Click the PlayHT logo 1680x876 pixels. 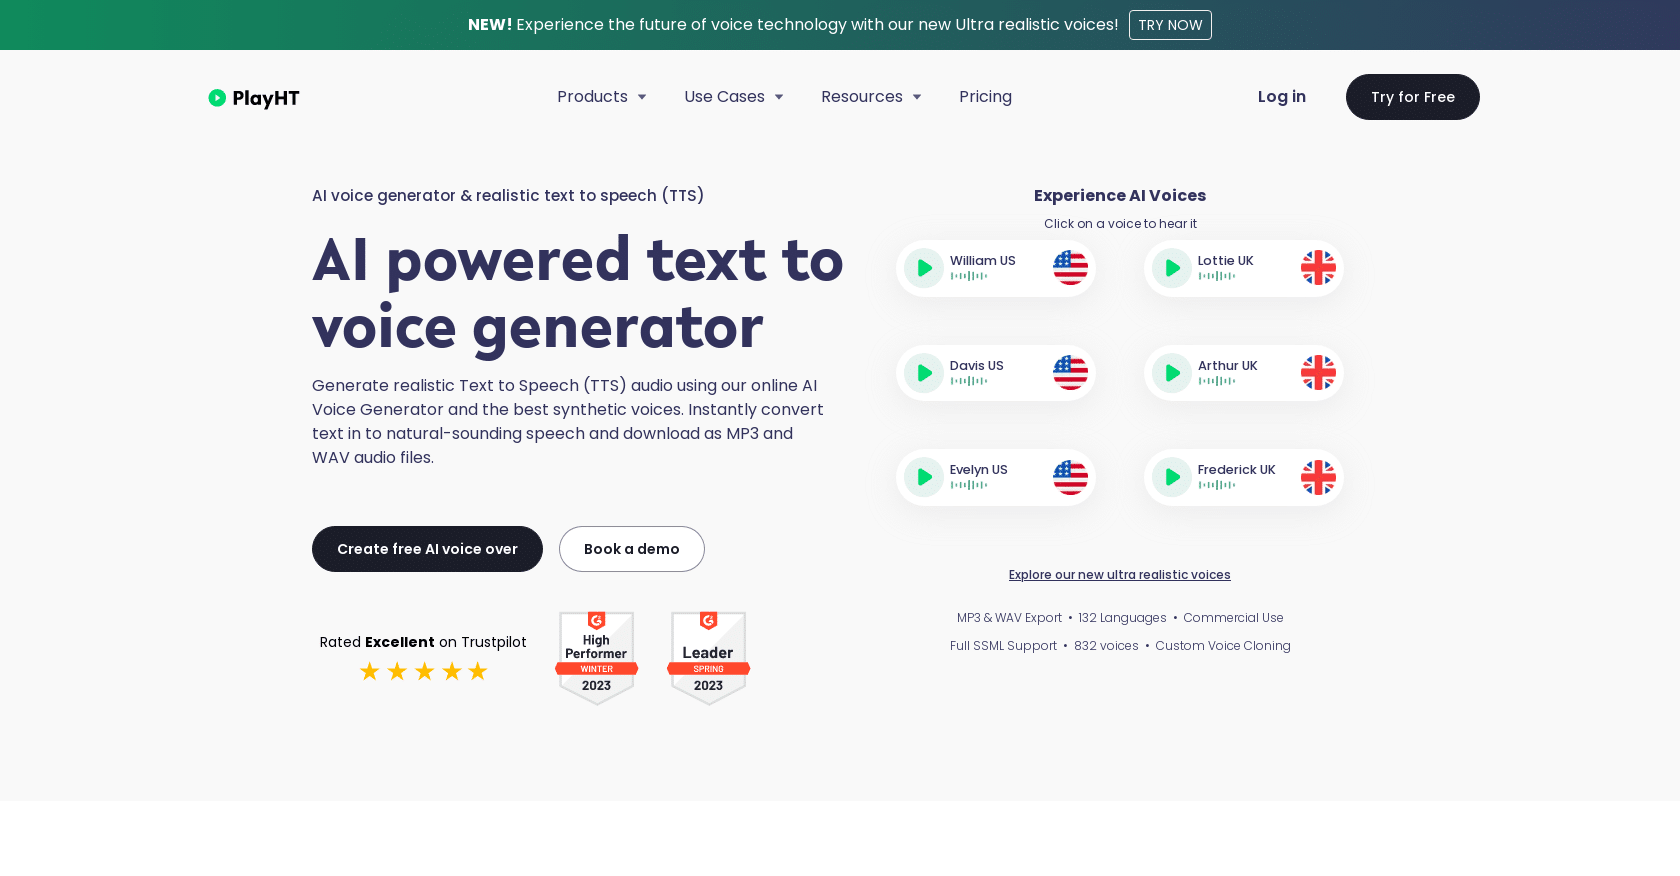254,97
